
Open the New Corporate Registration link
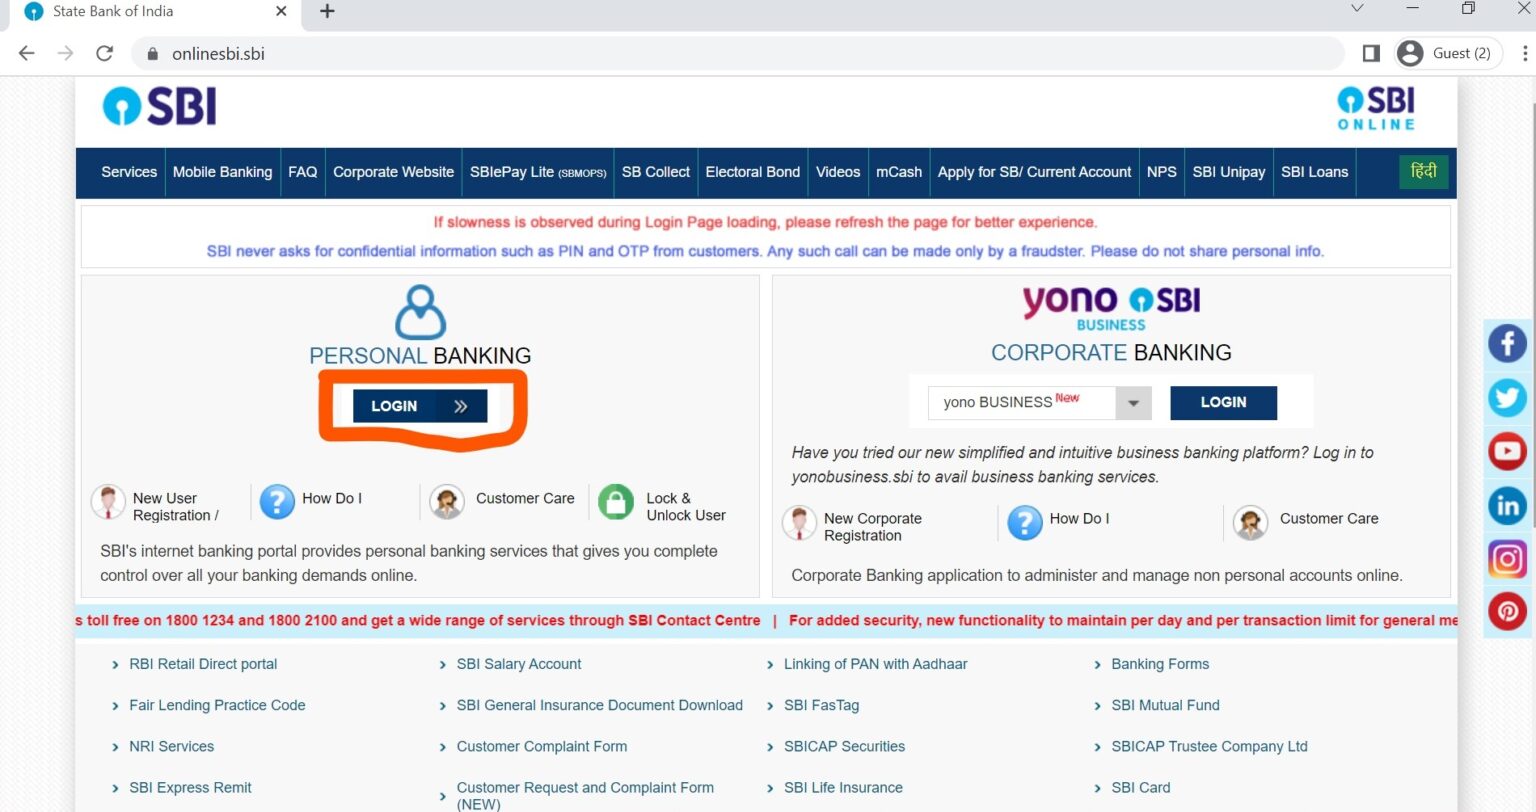click(873, 527)
